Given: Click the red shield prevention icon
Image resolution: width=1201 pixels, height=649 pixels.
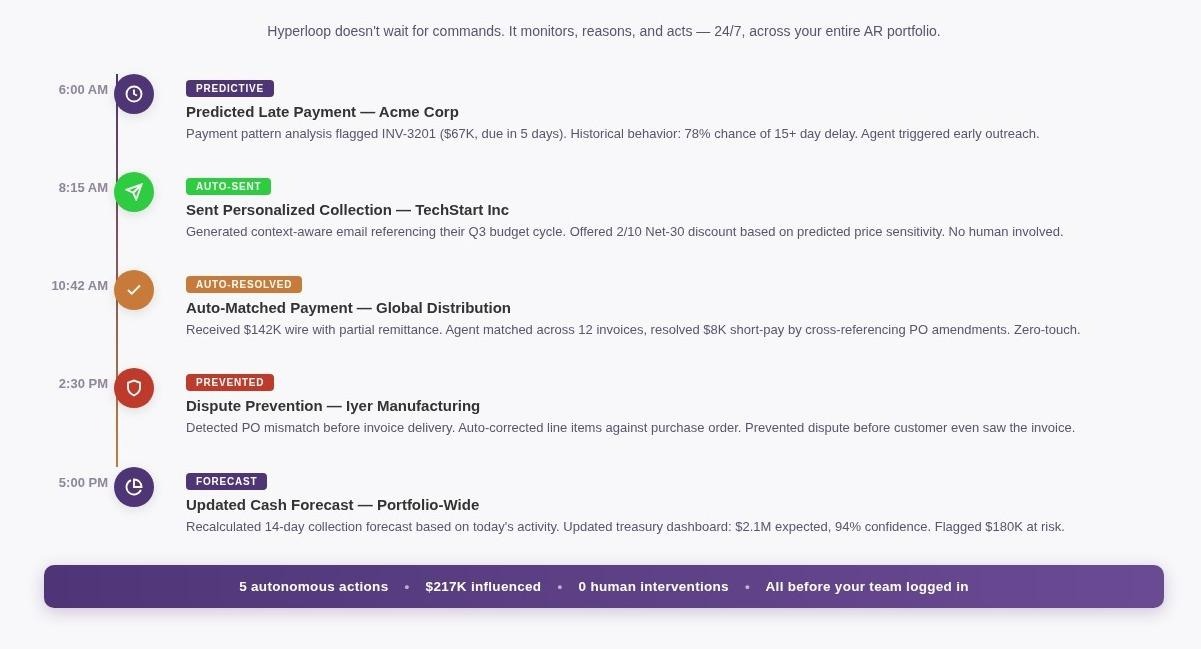Looking at the screenshot, I should (134, 388).
